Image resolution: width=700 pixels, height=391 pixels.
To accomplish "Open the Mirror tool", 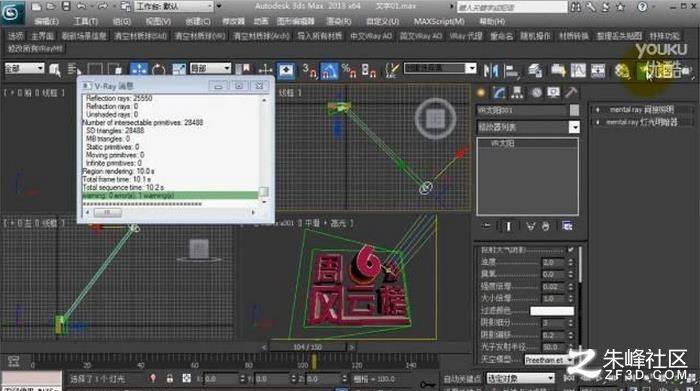I will pos(491,70).
